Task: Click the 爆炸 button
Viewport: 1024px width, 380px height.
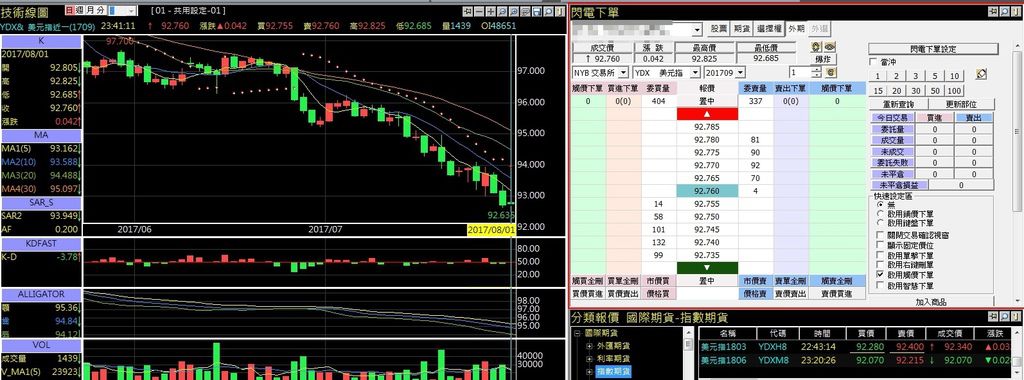Action: (x=823, y=59)
